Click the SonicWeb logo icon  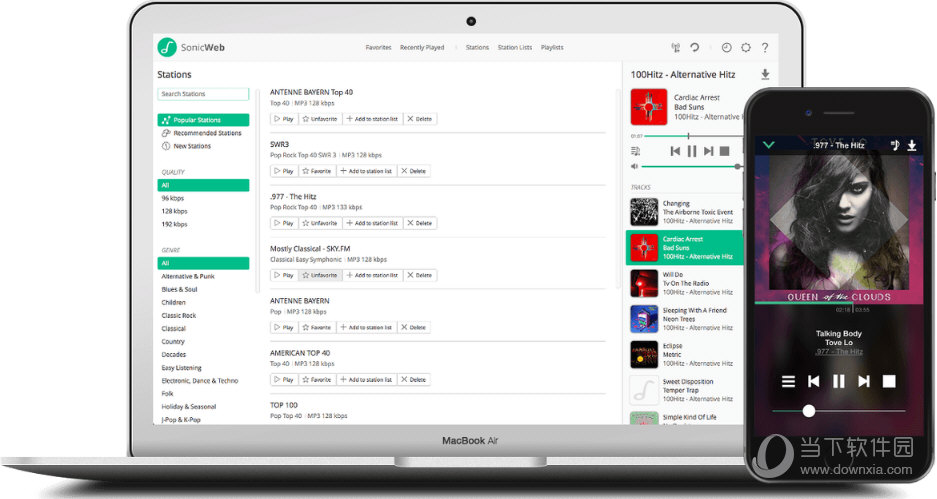click(x=167, y=47)
